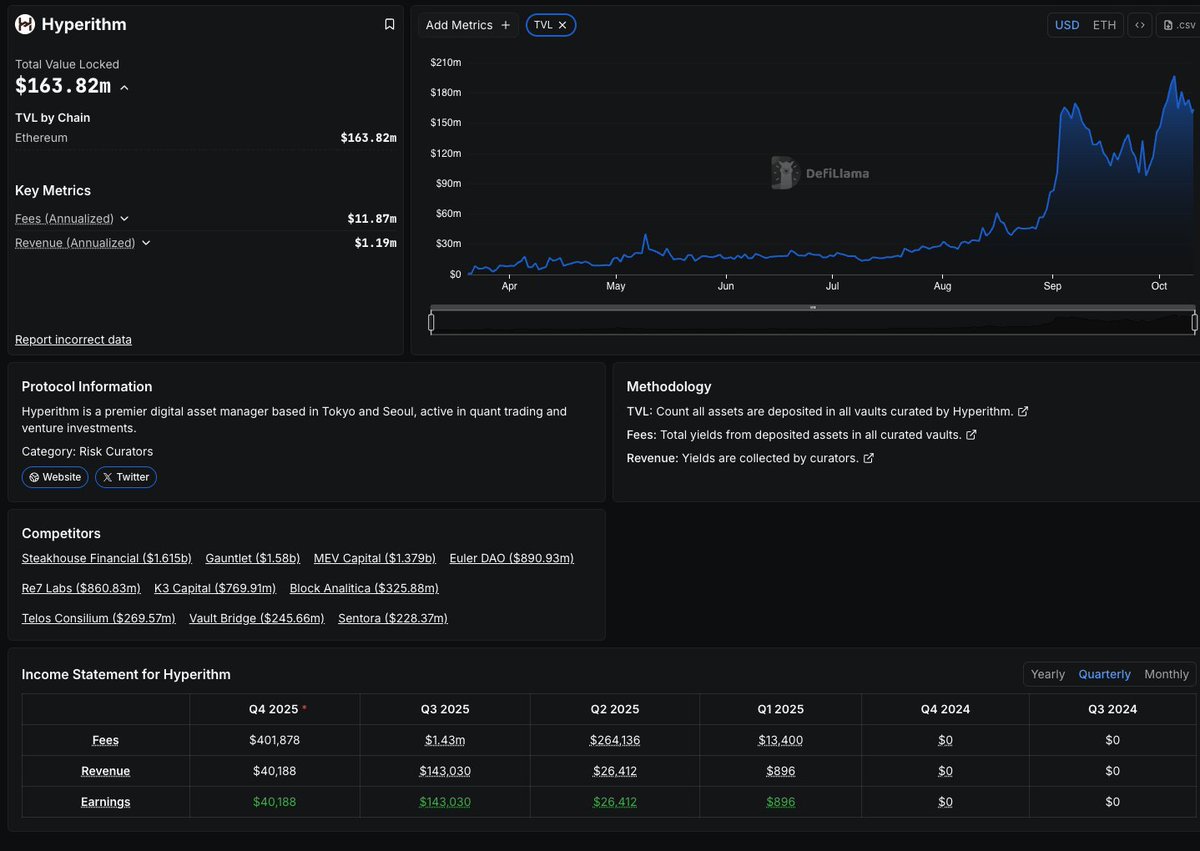Click Q2 2025 earnings value $26,412 in green
Screen dimensions: 1200x851
point(615,802)
